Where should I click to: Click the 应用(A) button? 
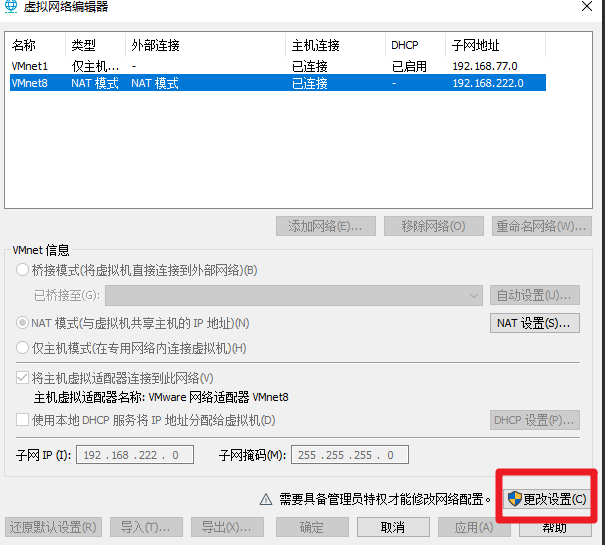pos(474,527)
